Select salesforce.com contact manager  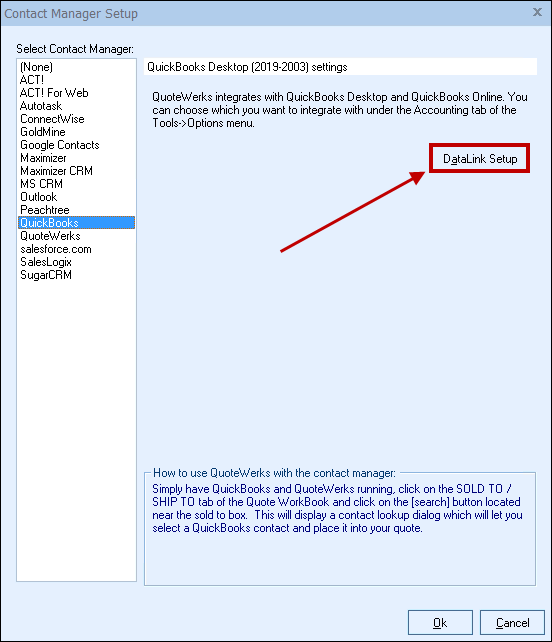77,249
